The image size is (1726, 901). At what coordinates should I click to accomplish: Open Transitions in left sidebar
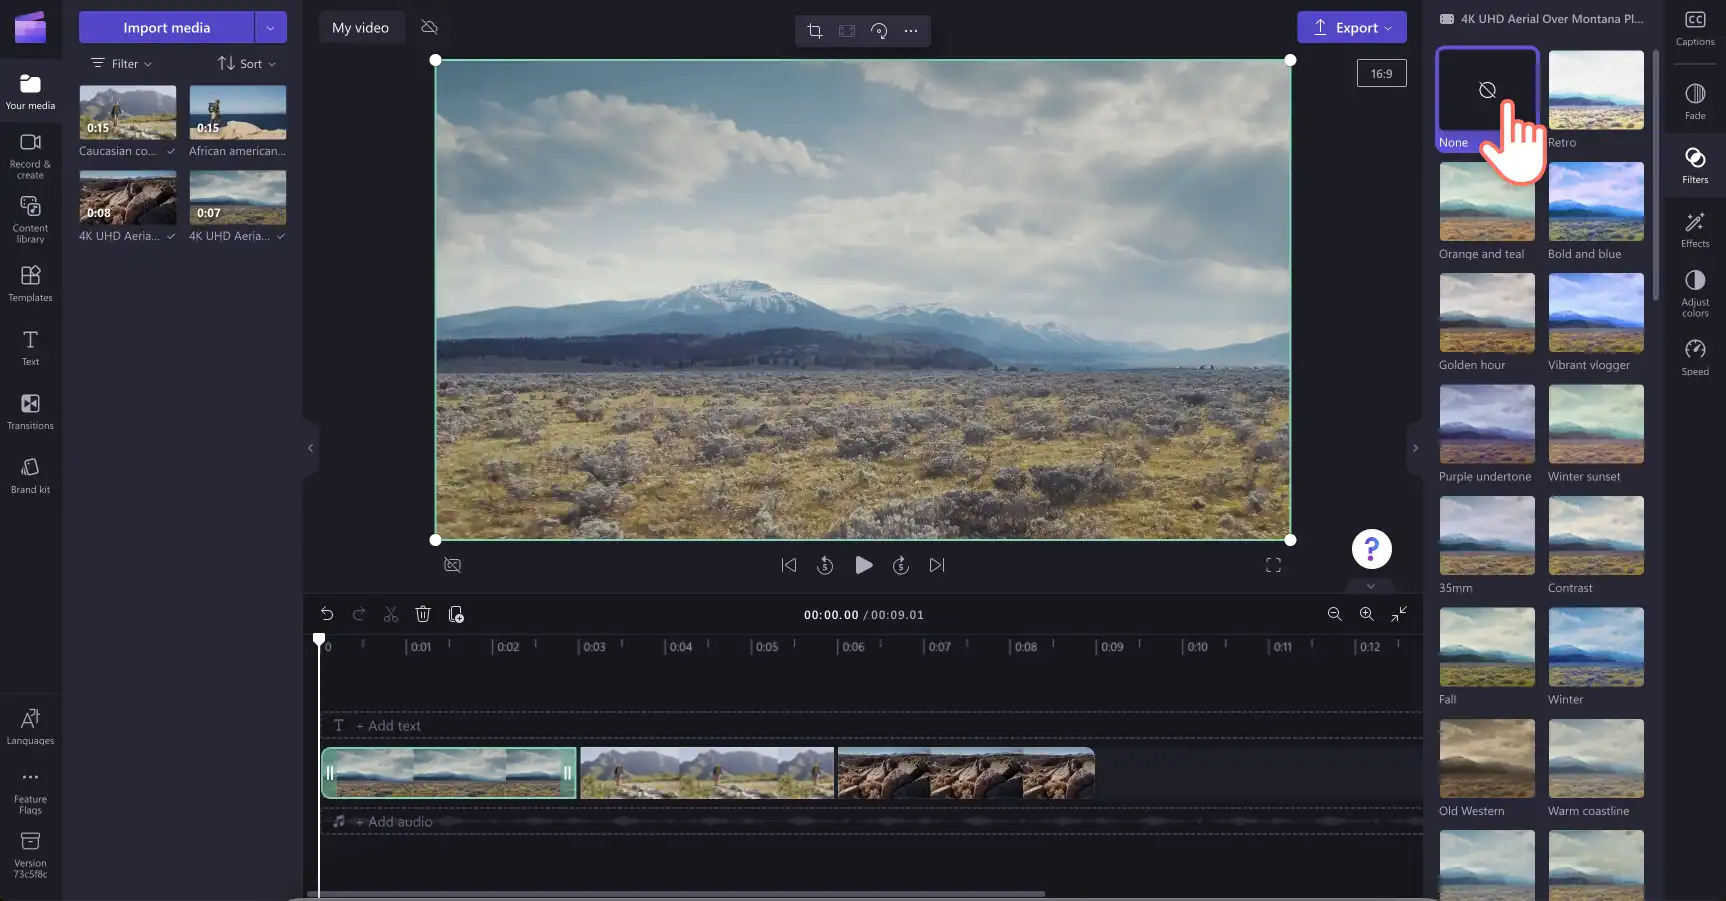[30, 412]
